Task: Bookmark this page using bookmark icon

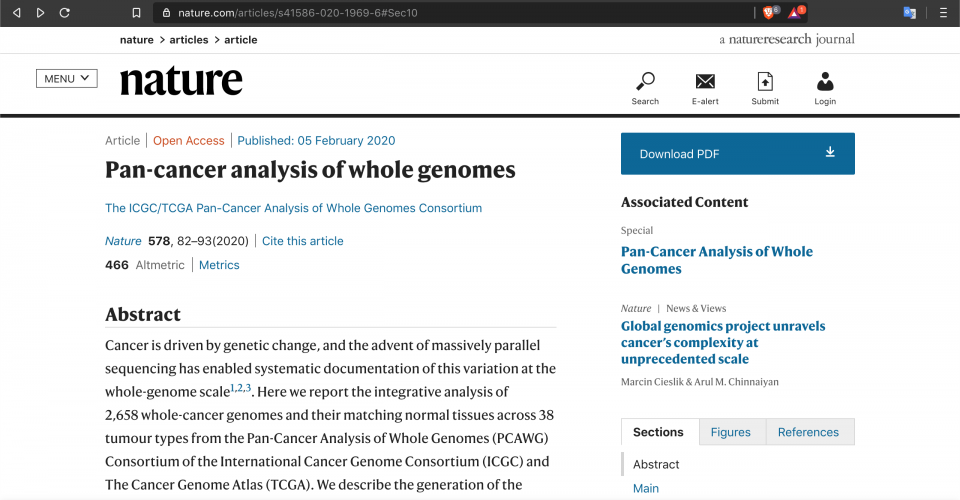Action: coord(136,13)
